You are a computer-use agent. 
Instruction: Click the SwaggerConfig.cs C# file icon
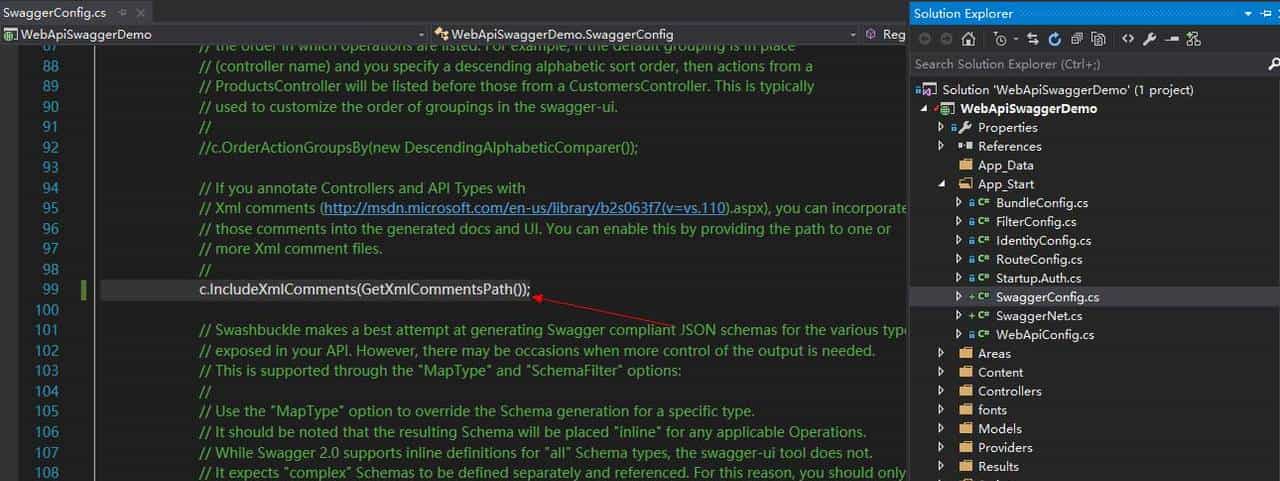coord(984,298)
